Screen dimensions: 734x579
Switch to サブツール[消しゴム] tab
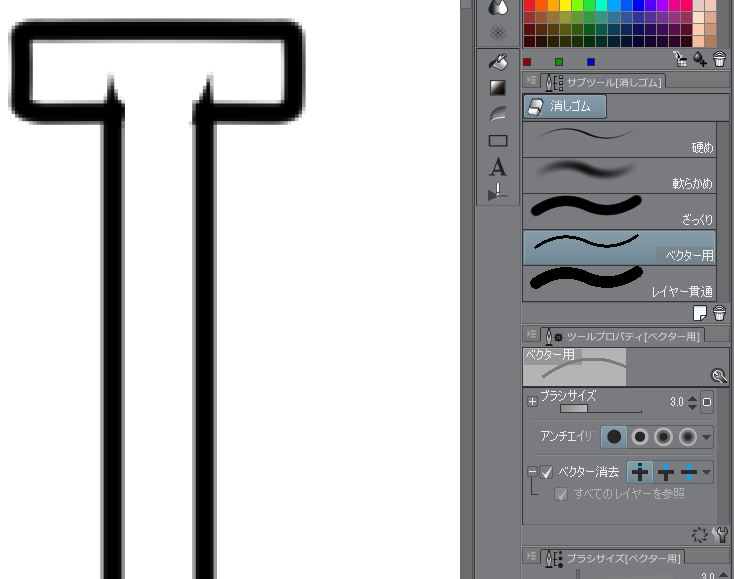(x=603, y=81)
